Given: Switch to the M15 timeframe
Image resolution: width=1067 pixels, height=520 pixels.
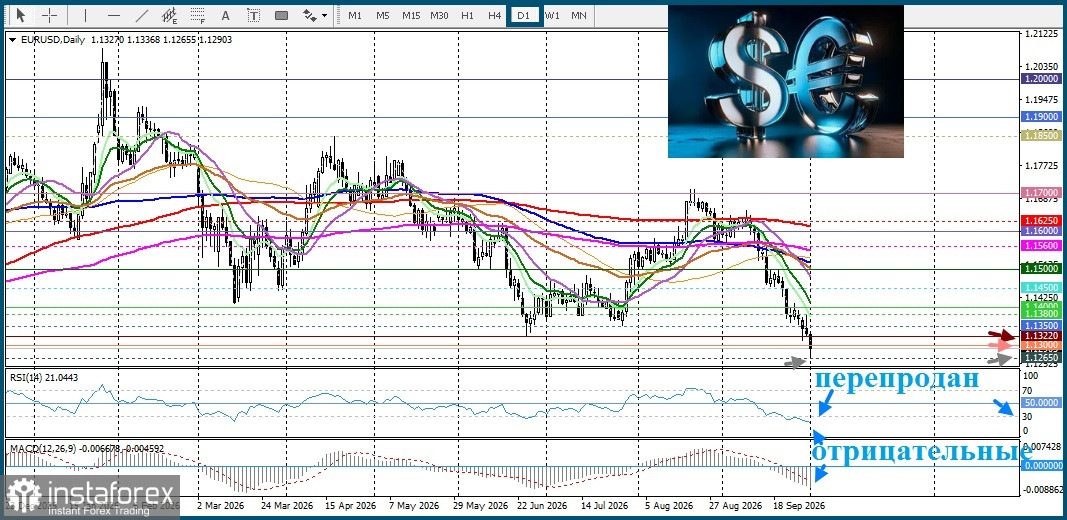Looking at the screenshot, I should tap(411, 15).
